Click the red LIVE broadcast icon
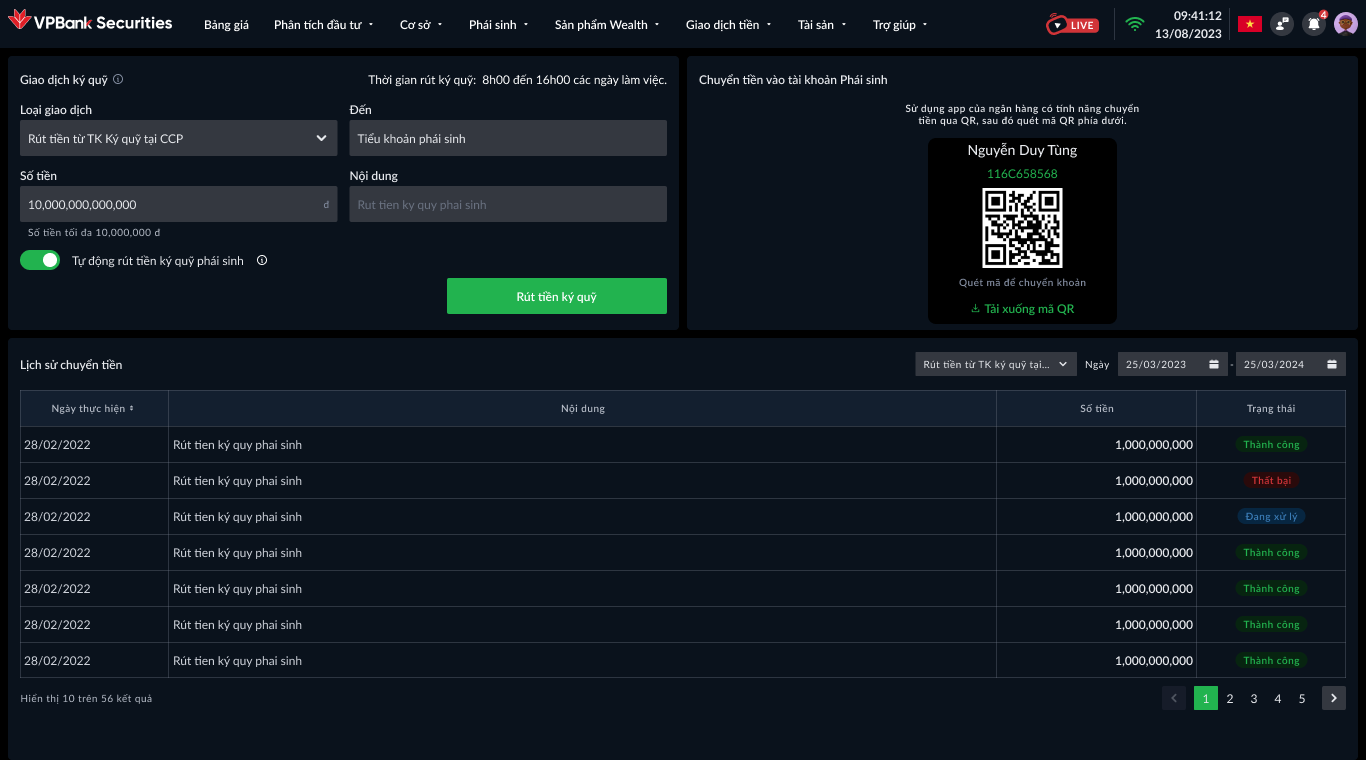This screenshot has height=760, width=1366. (1072, 25)
